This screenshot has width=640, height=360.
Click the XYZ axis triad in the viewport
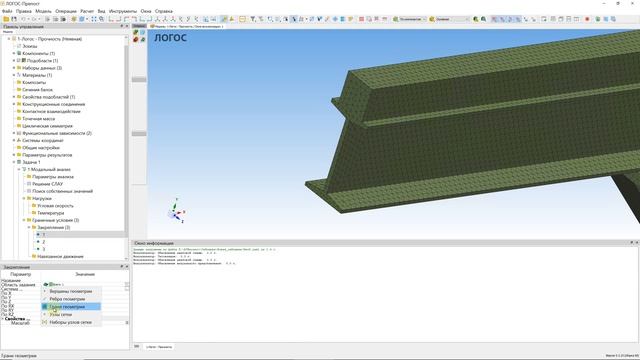point(176,211)
